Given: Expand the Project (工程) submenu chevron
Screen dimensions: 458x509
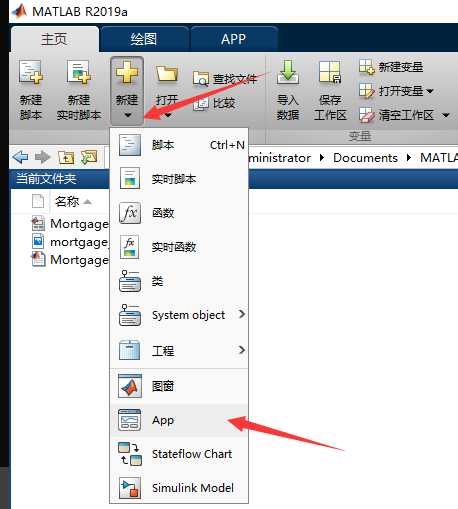Looking at the screenshot, I should [242, 350].
